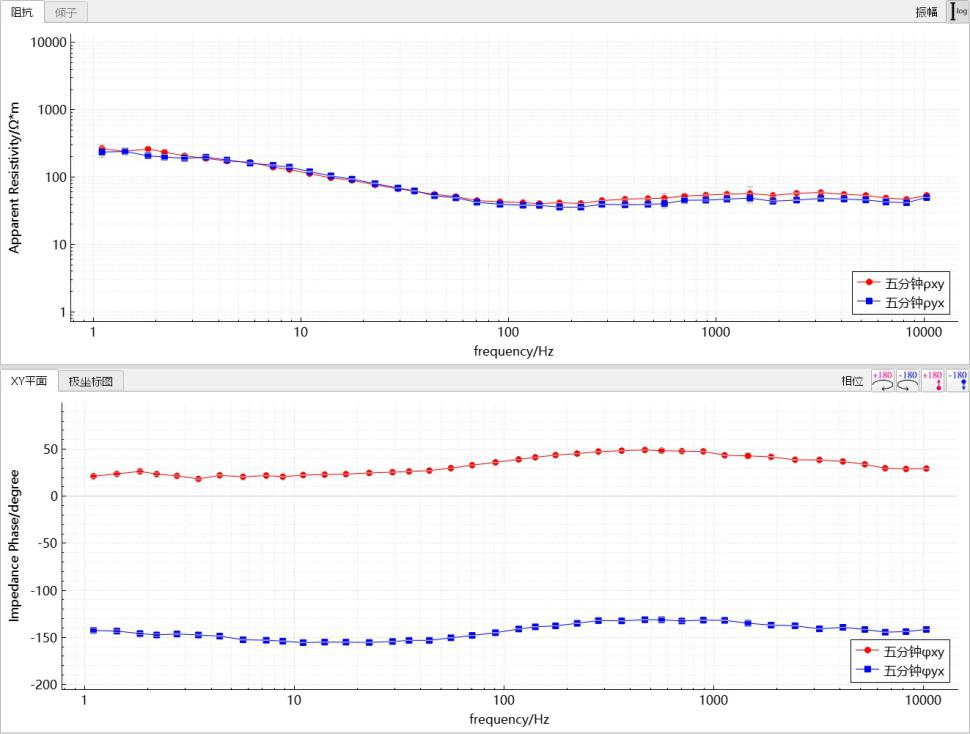This screenshot has height=734, width=970.
Task: Click the 相位 label
Action: (852, 381)
